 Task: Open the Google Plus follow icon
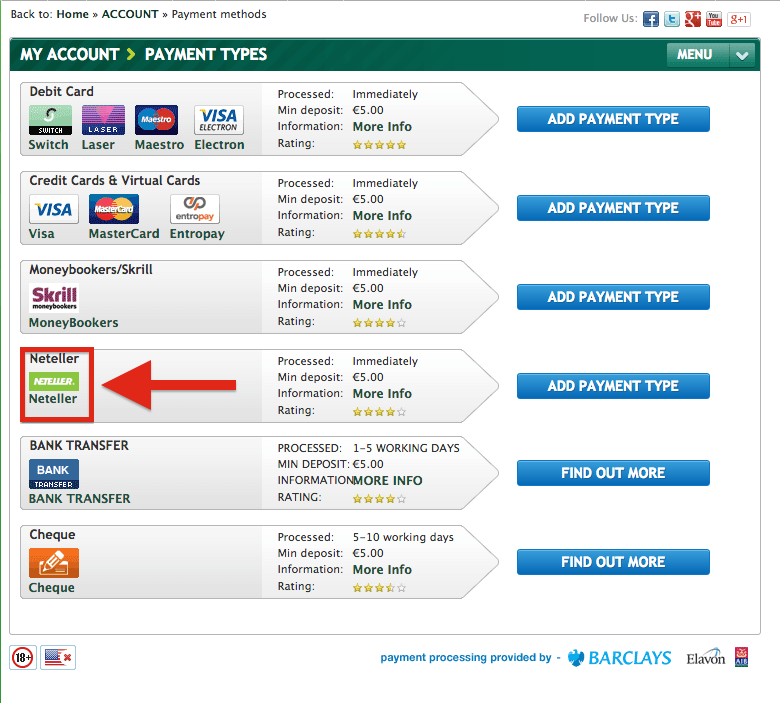click(x=692, y=19)
